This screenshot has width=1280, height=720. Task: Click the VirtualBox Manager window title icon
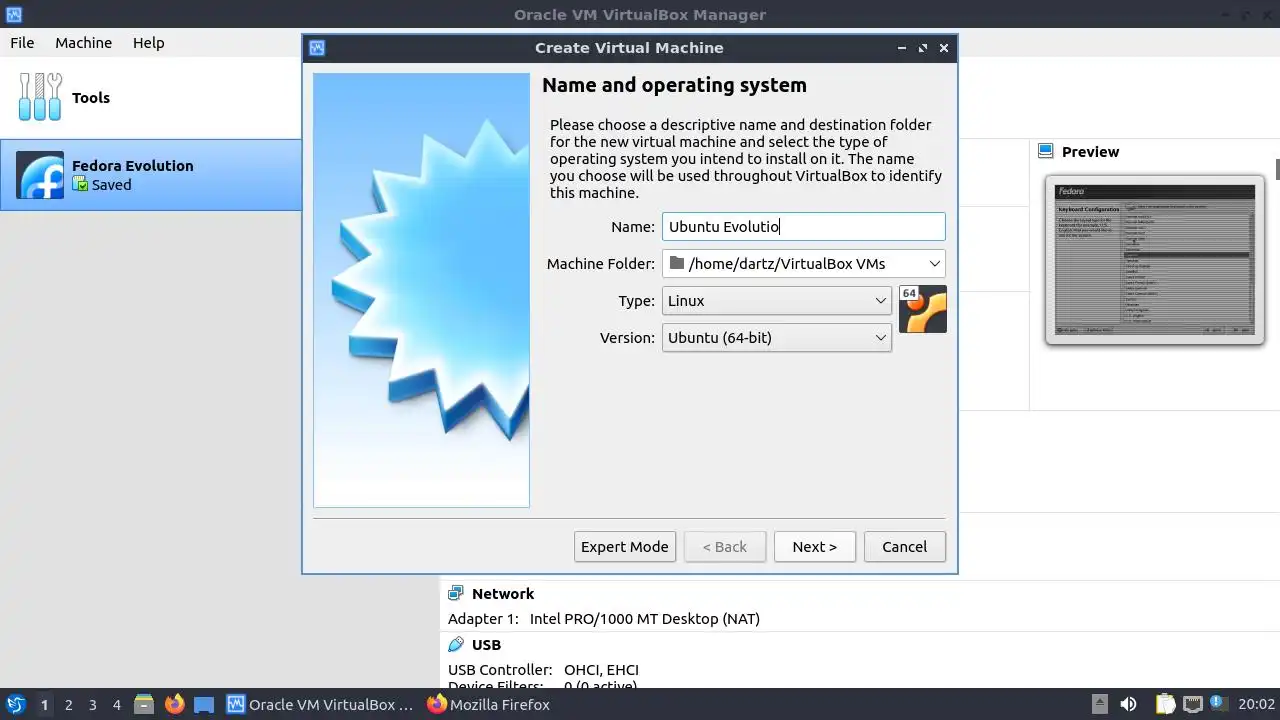14,14
